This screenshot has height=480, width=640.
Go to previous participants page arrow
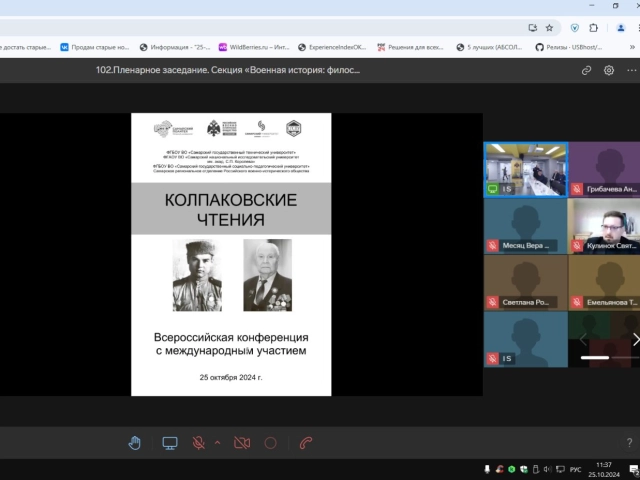[583, 339]
